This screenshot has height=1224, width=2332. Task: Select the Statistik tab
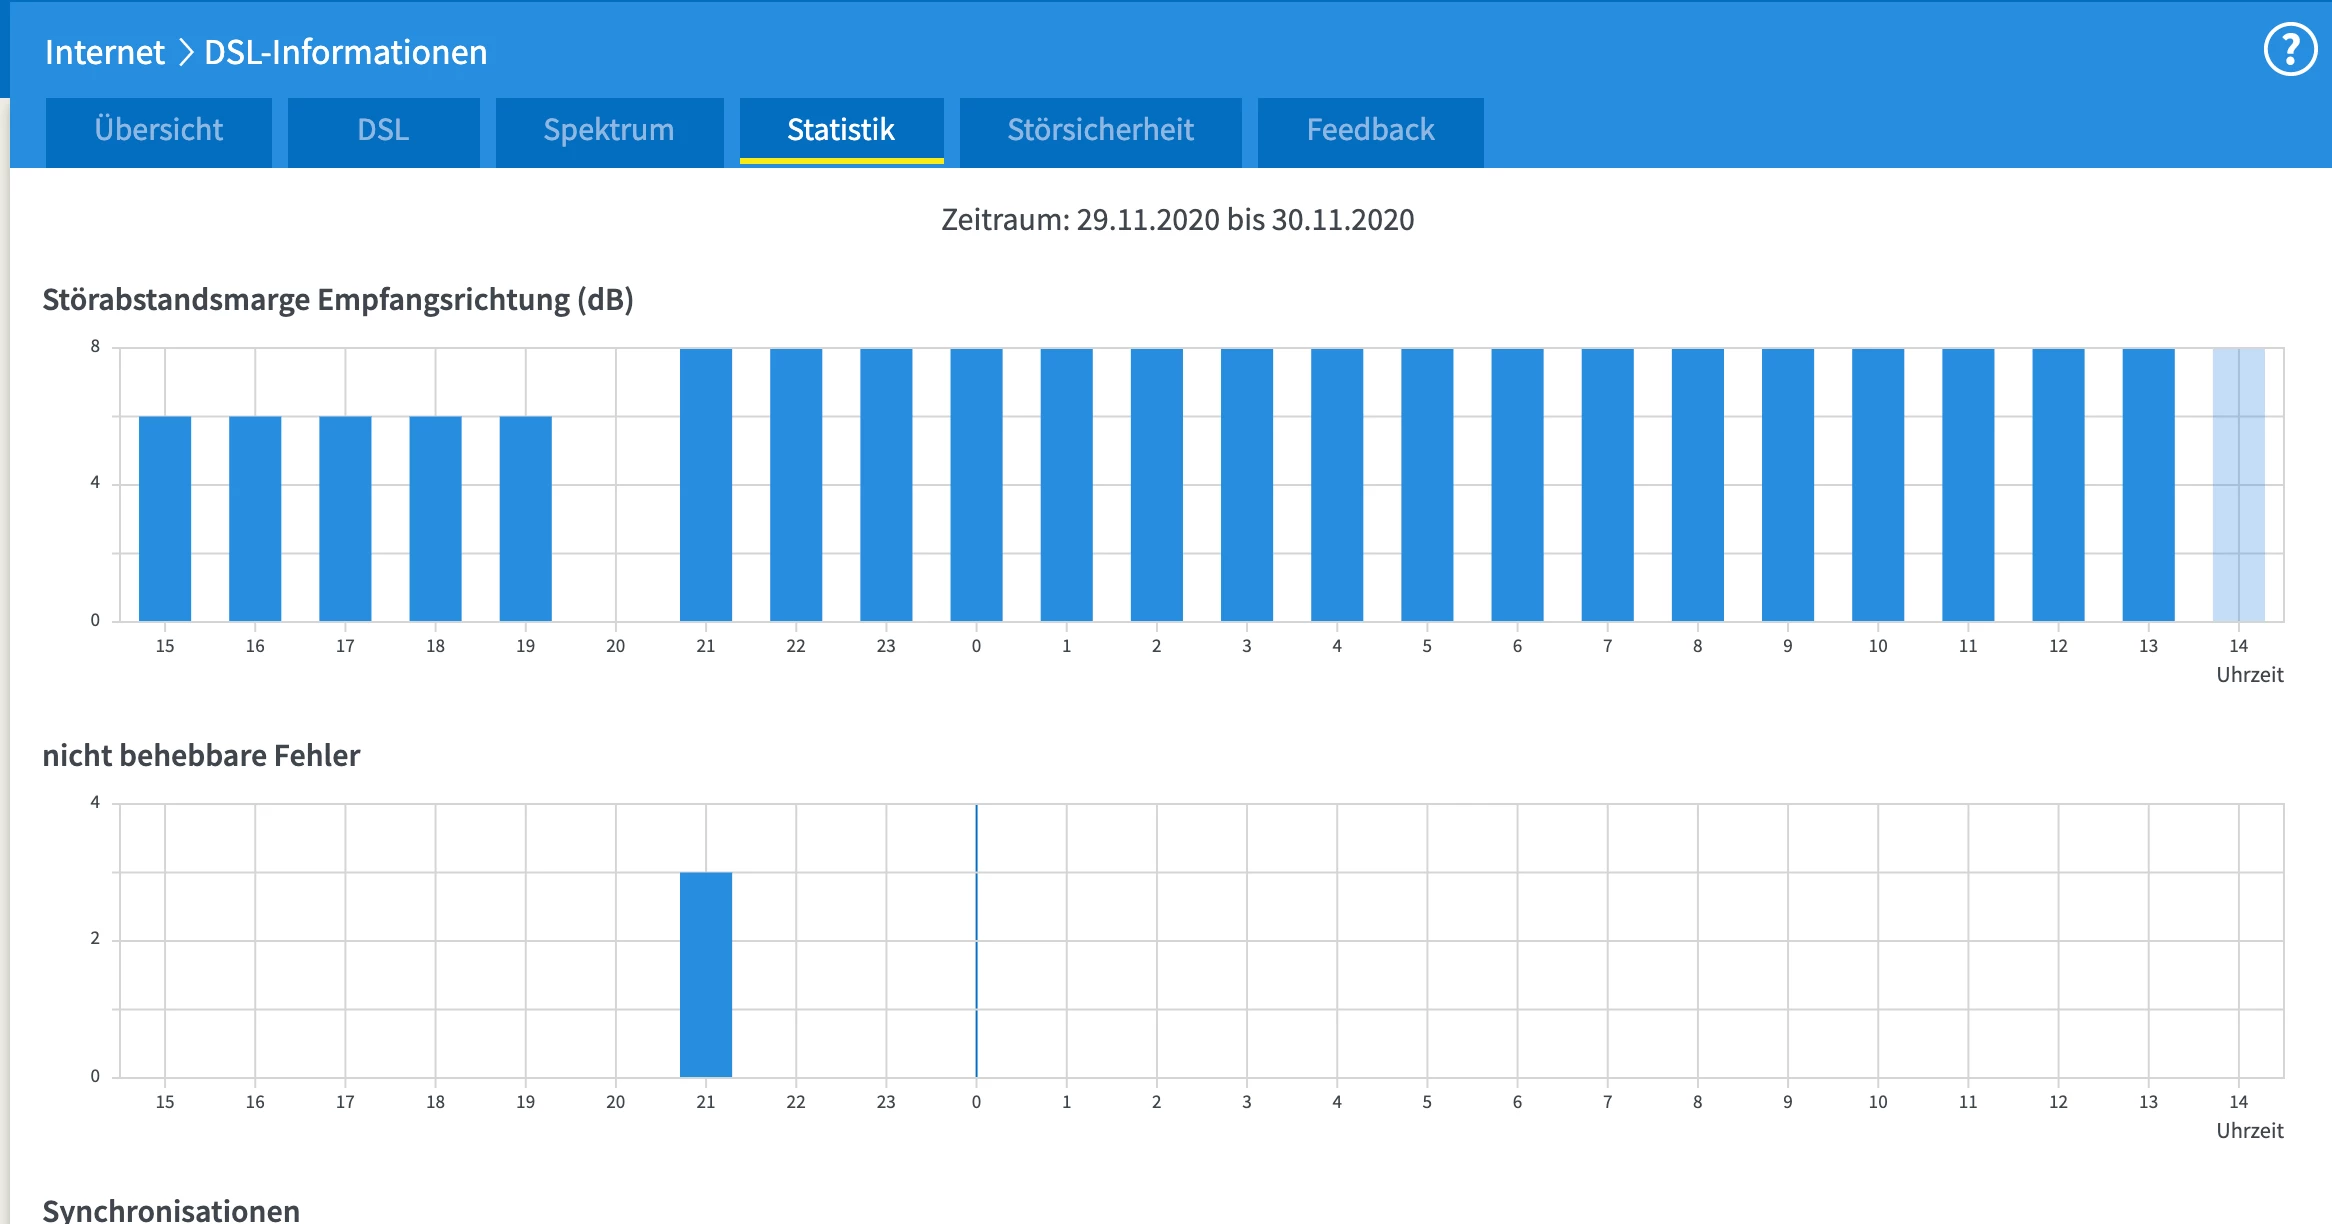click(841, 130)
